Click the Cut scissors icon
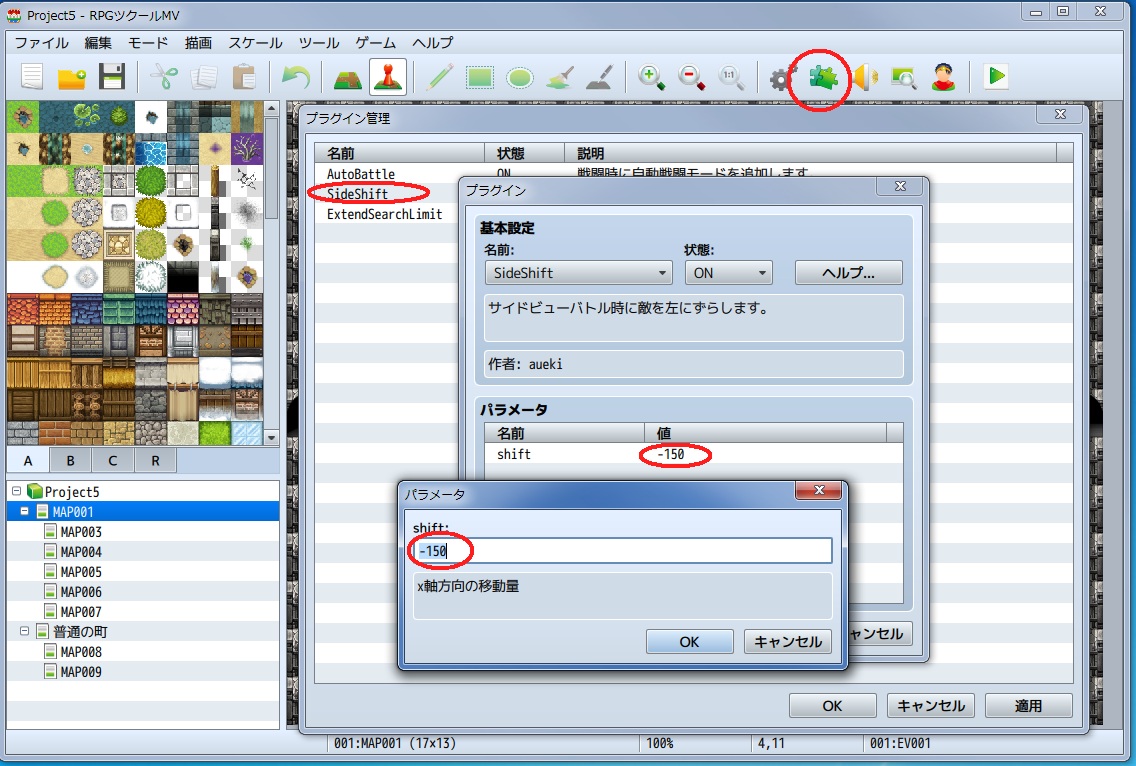1136x766 pixels. (x=164, y=77)
